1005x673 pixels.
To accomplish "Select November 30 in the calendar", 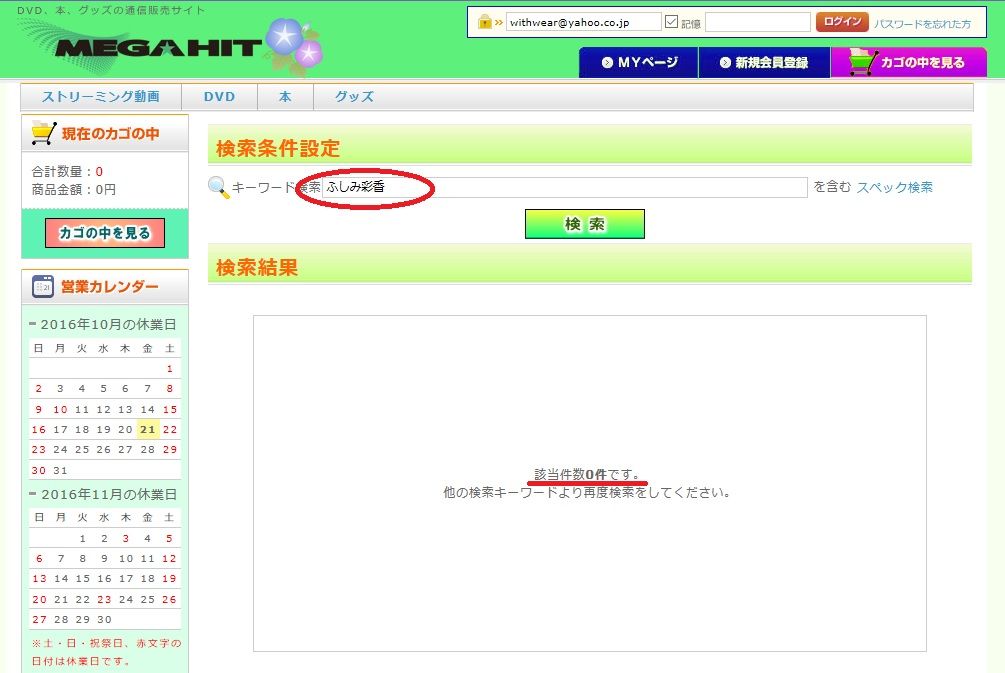I will (x=104, y=620).
